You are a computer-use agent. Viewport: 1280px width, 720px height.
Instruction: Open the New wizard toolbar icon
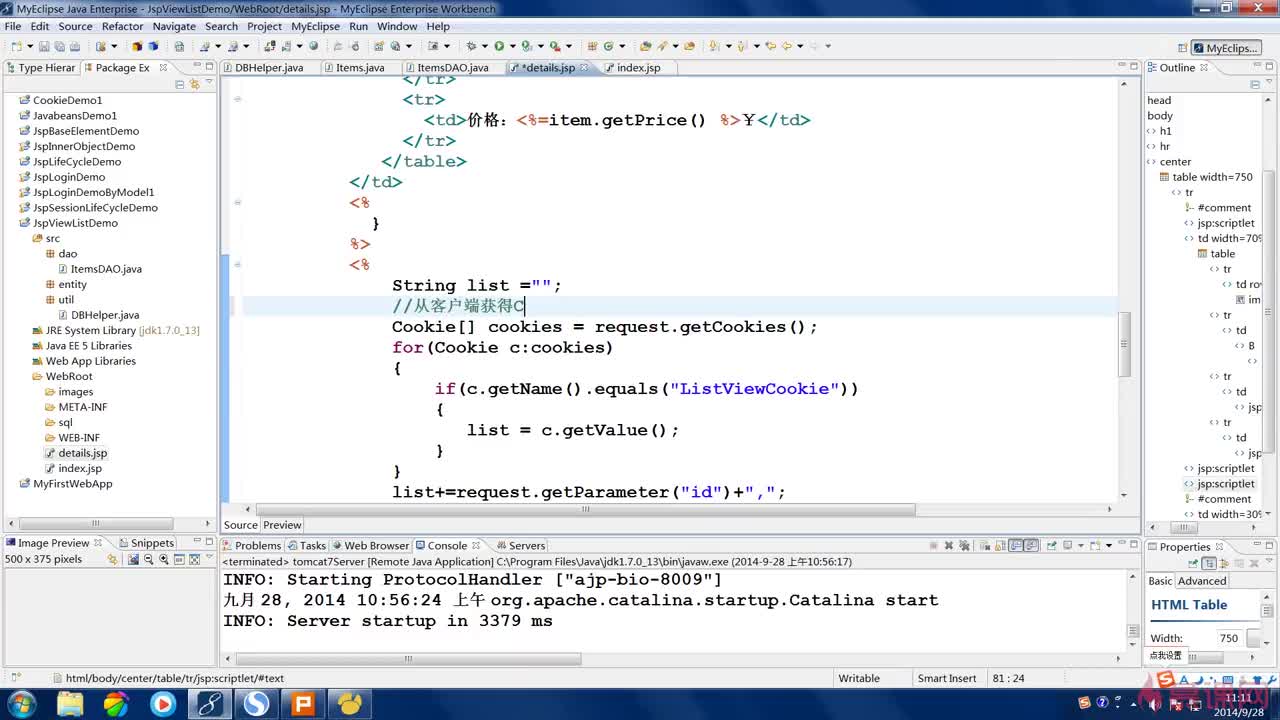(18, 46)
